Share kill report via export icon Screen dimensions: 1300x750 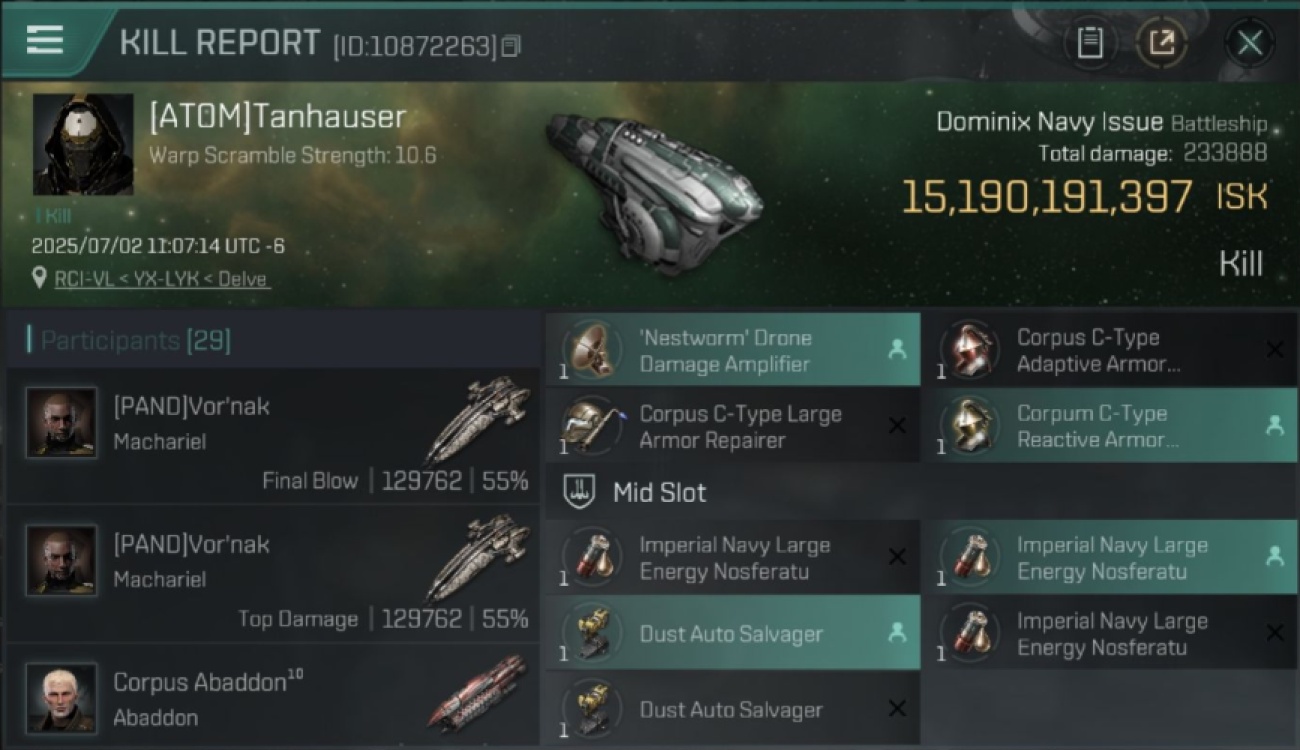tap(1162, 43)
